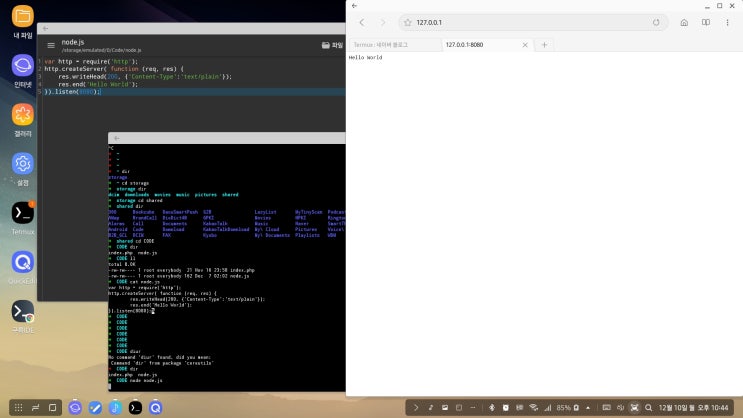Click the 85% battery indicator

click(567, 408)
